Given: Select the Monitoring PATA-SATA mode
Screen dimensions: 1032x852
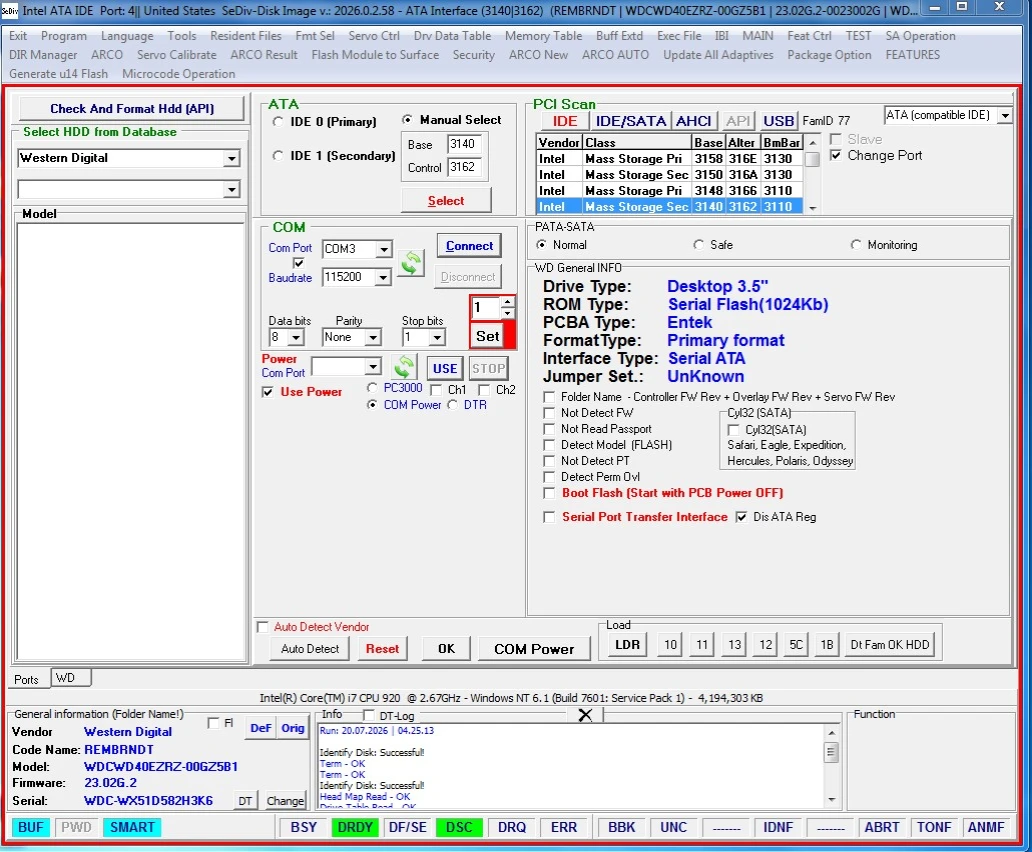Looking at the screenshot, I should (856, 245).
